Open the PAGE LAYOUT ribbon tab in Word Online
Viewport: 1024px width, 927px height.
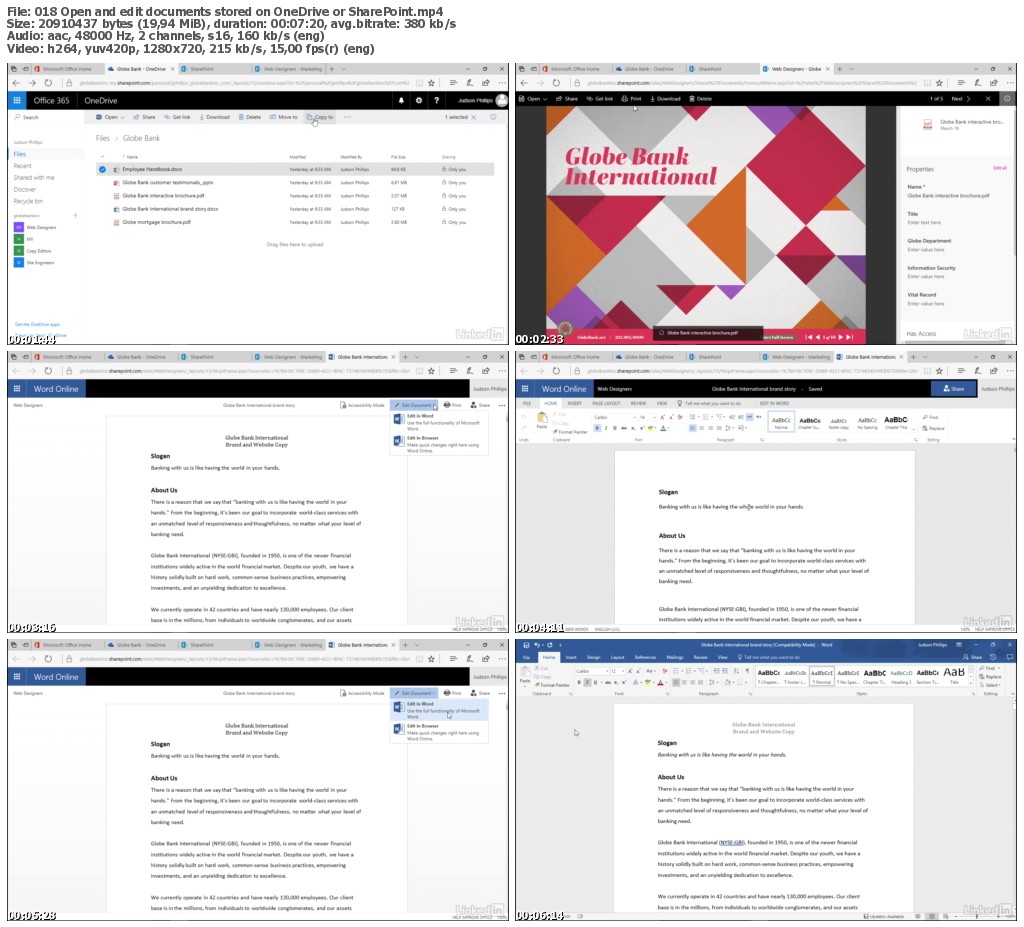pos(606,403)
